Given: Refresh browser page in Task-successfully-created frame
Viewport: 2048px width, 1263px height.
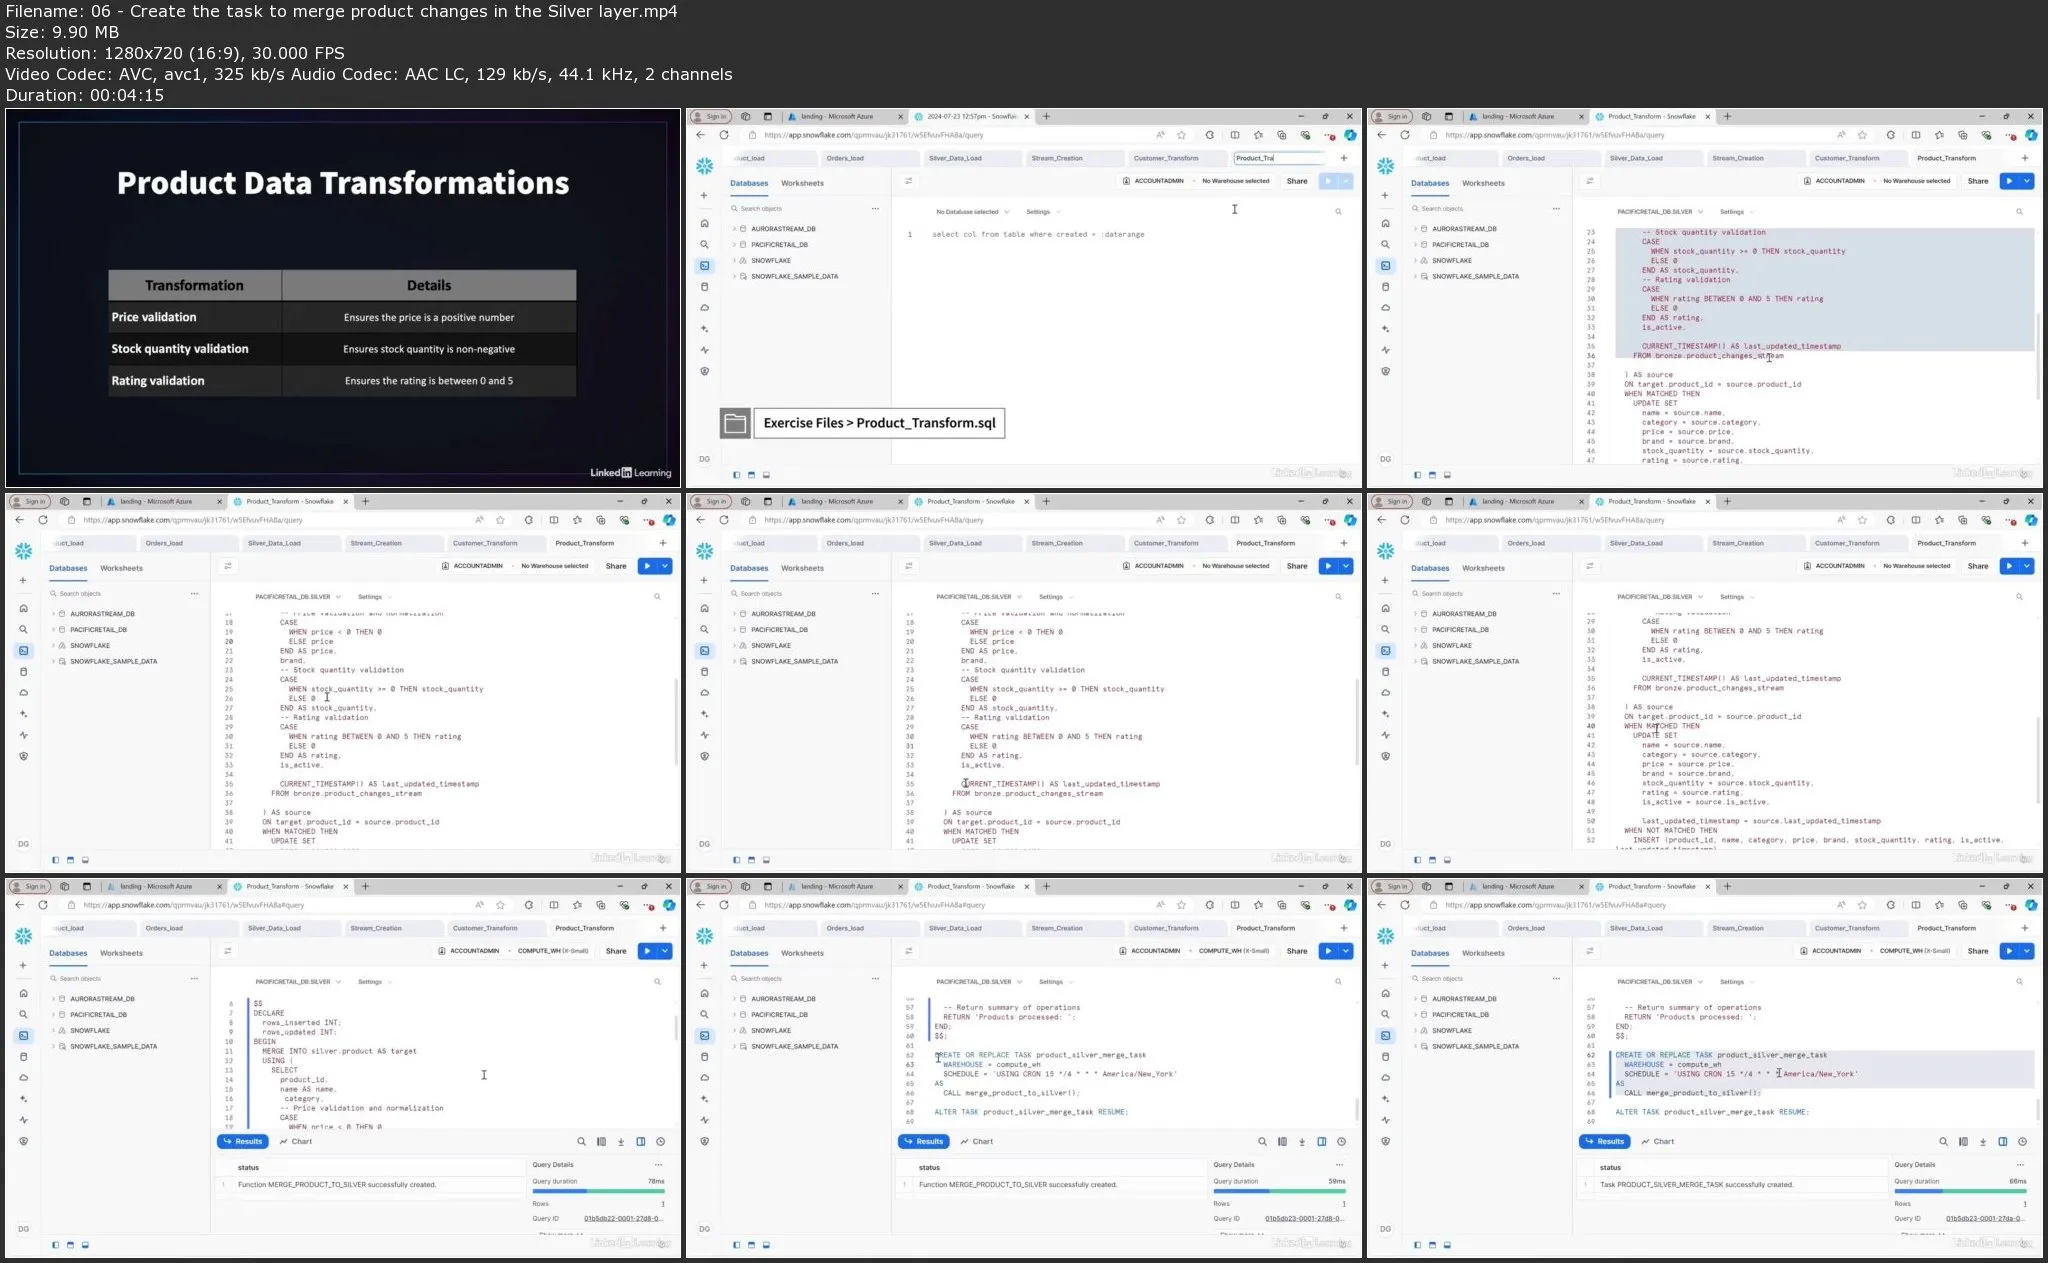Looking at the screenshot, I should click(x=1404, y=905).
